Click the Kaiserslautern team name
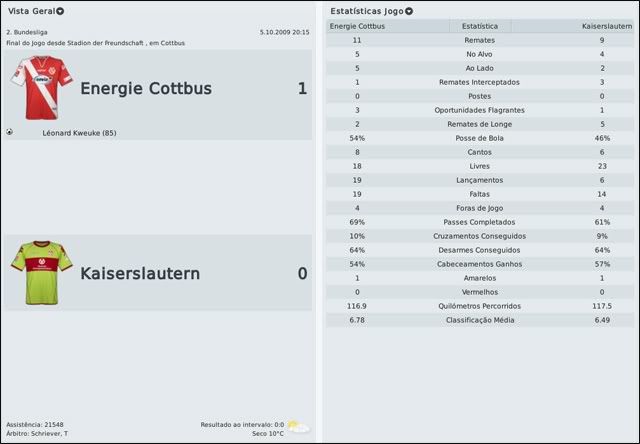This screenshot has width=640, height=444. [x=141, y=273]
